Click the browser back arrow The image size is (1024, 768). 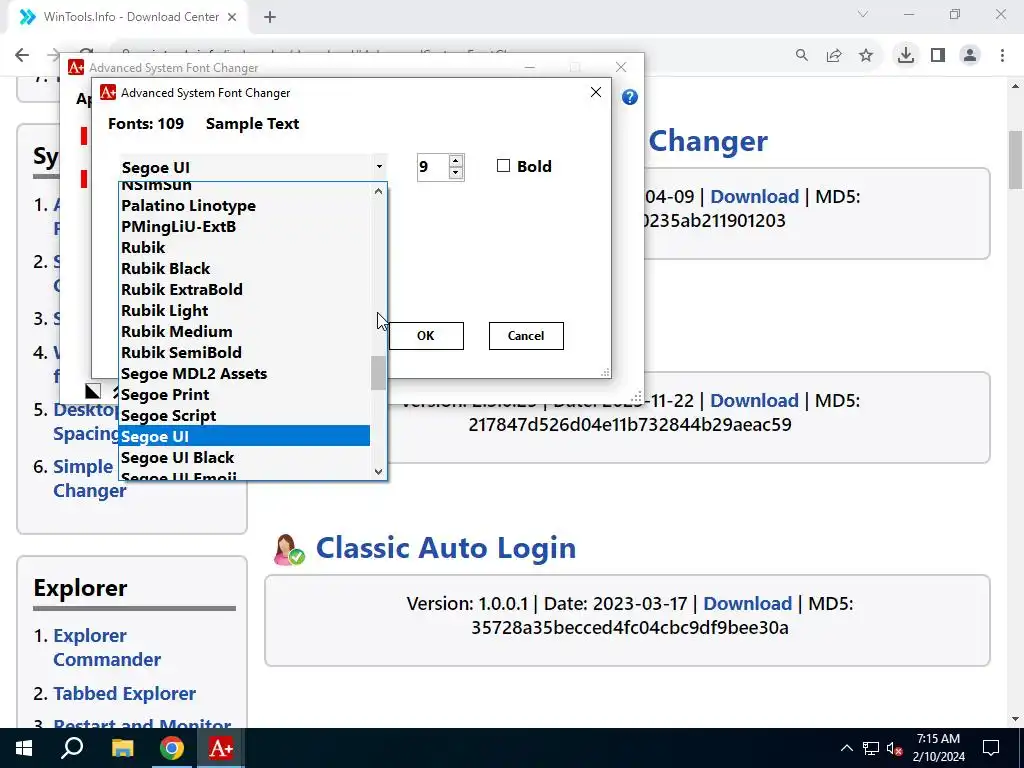pos(22,55)
